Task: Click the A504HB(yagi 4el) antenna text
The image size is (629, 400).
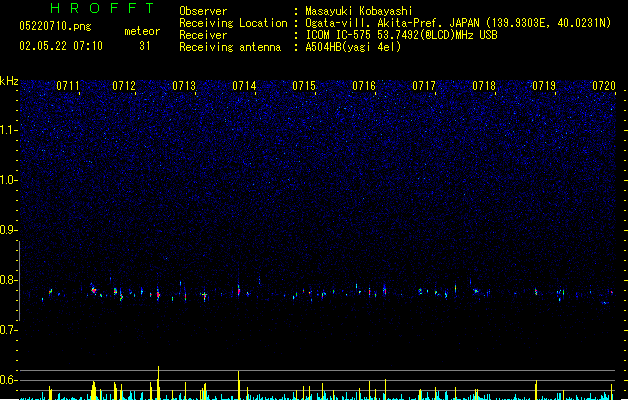Action: (353, 47)
